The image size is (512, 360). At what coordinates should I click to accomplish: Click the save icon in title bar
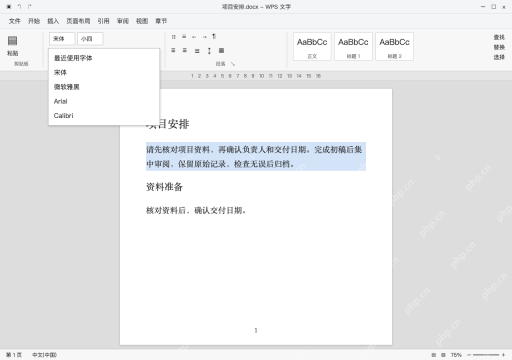[x=9, y=6]
